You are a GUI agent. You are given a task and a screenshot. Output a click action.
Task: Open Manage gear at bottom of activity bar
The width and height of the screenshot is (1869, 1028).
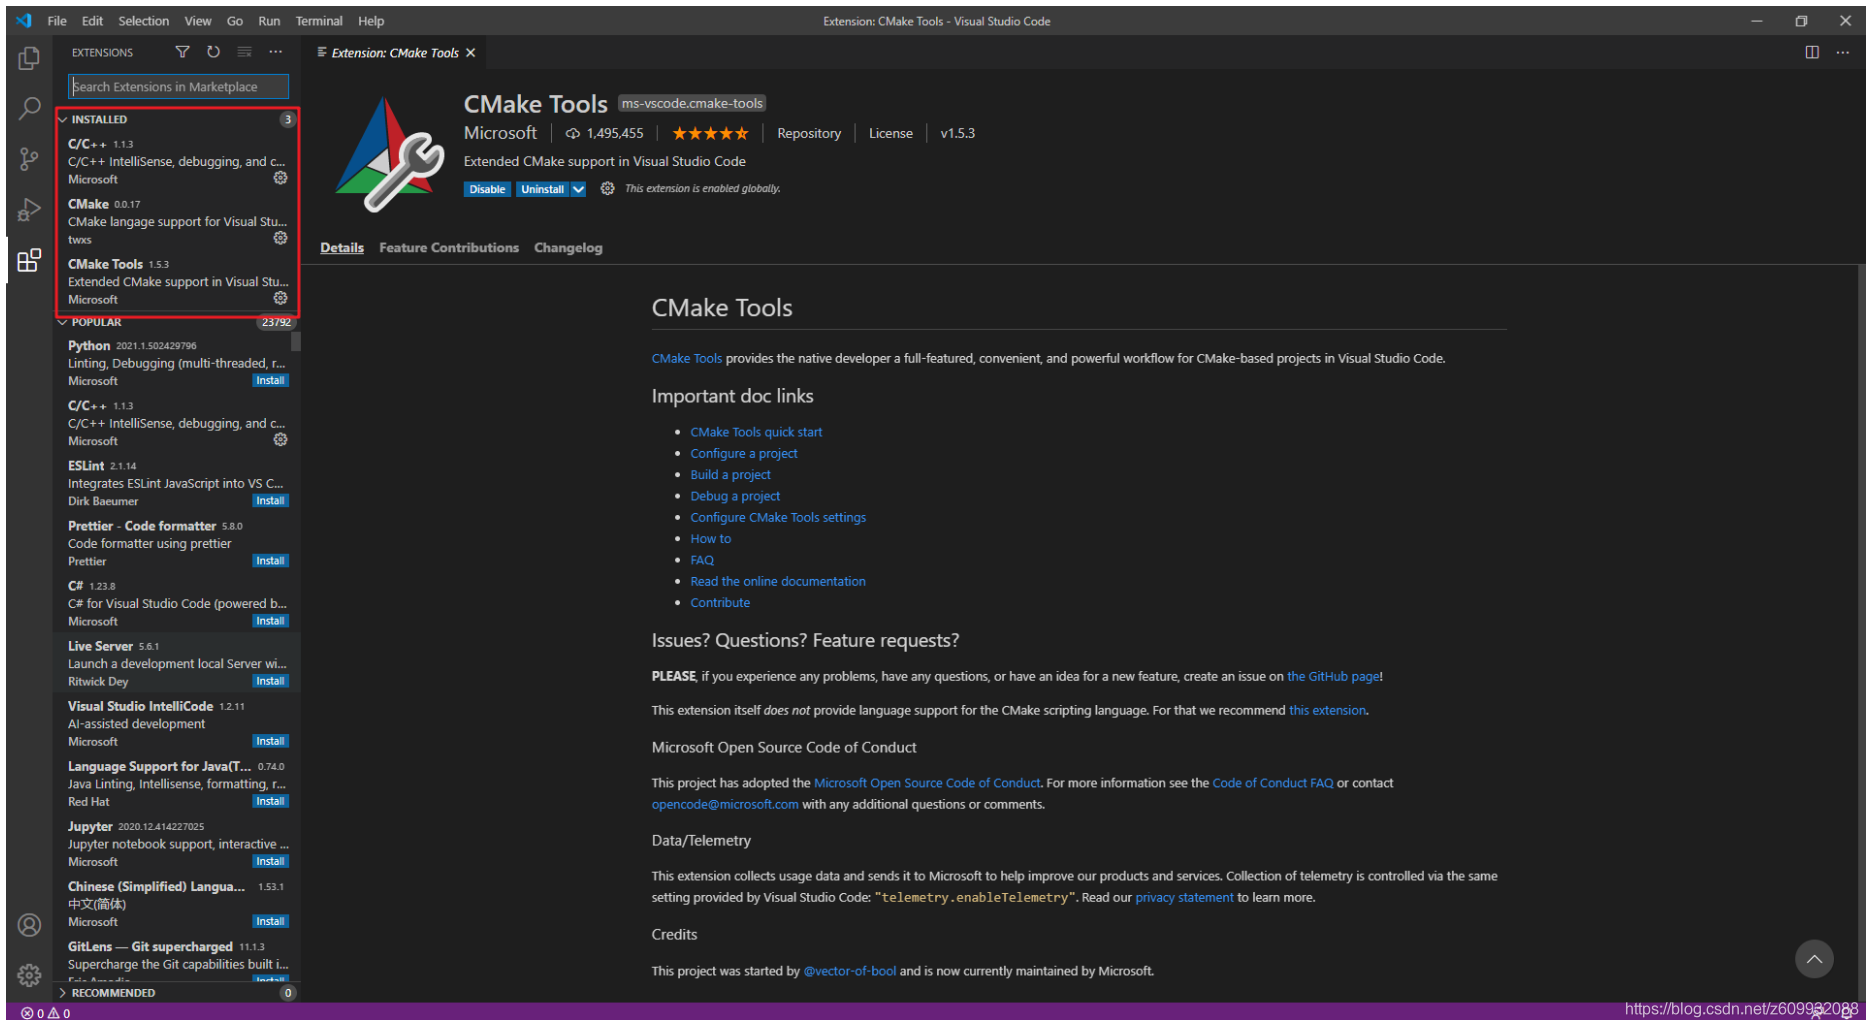pyautogui.click(x=29, y=974)
